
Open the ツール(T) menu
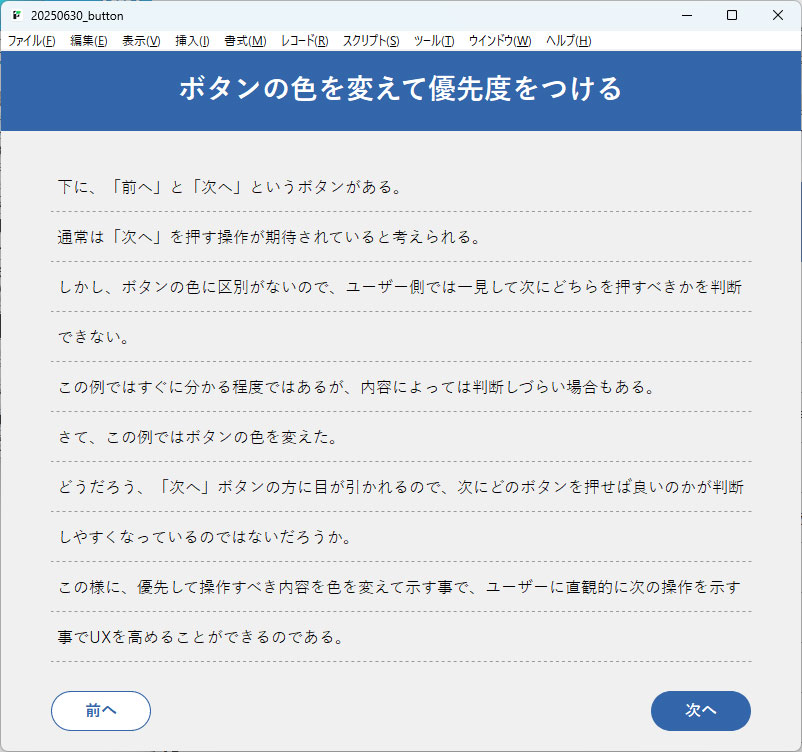(434, 41)
